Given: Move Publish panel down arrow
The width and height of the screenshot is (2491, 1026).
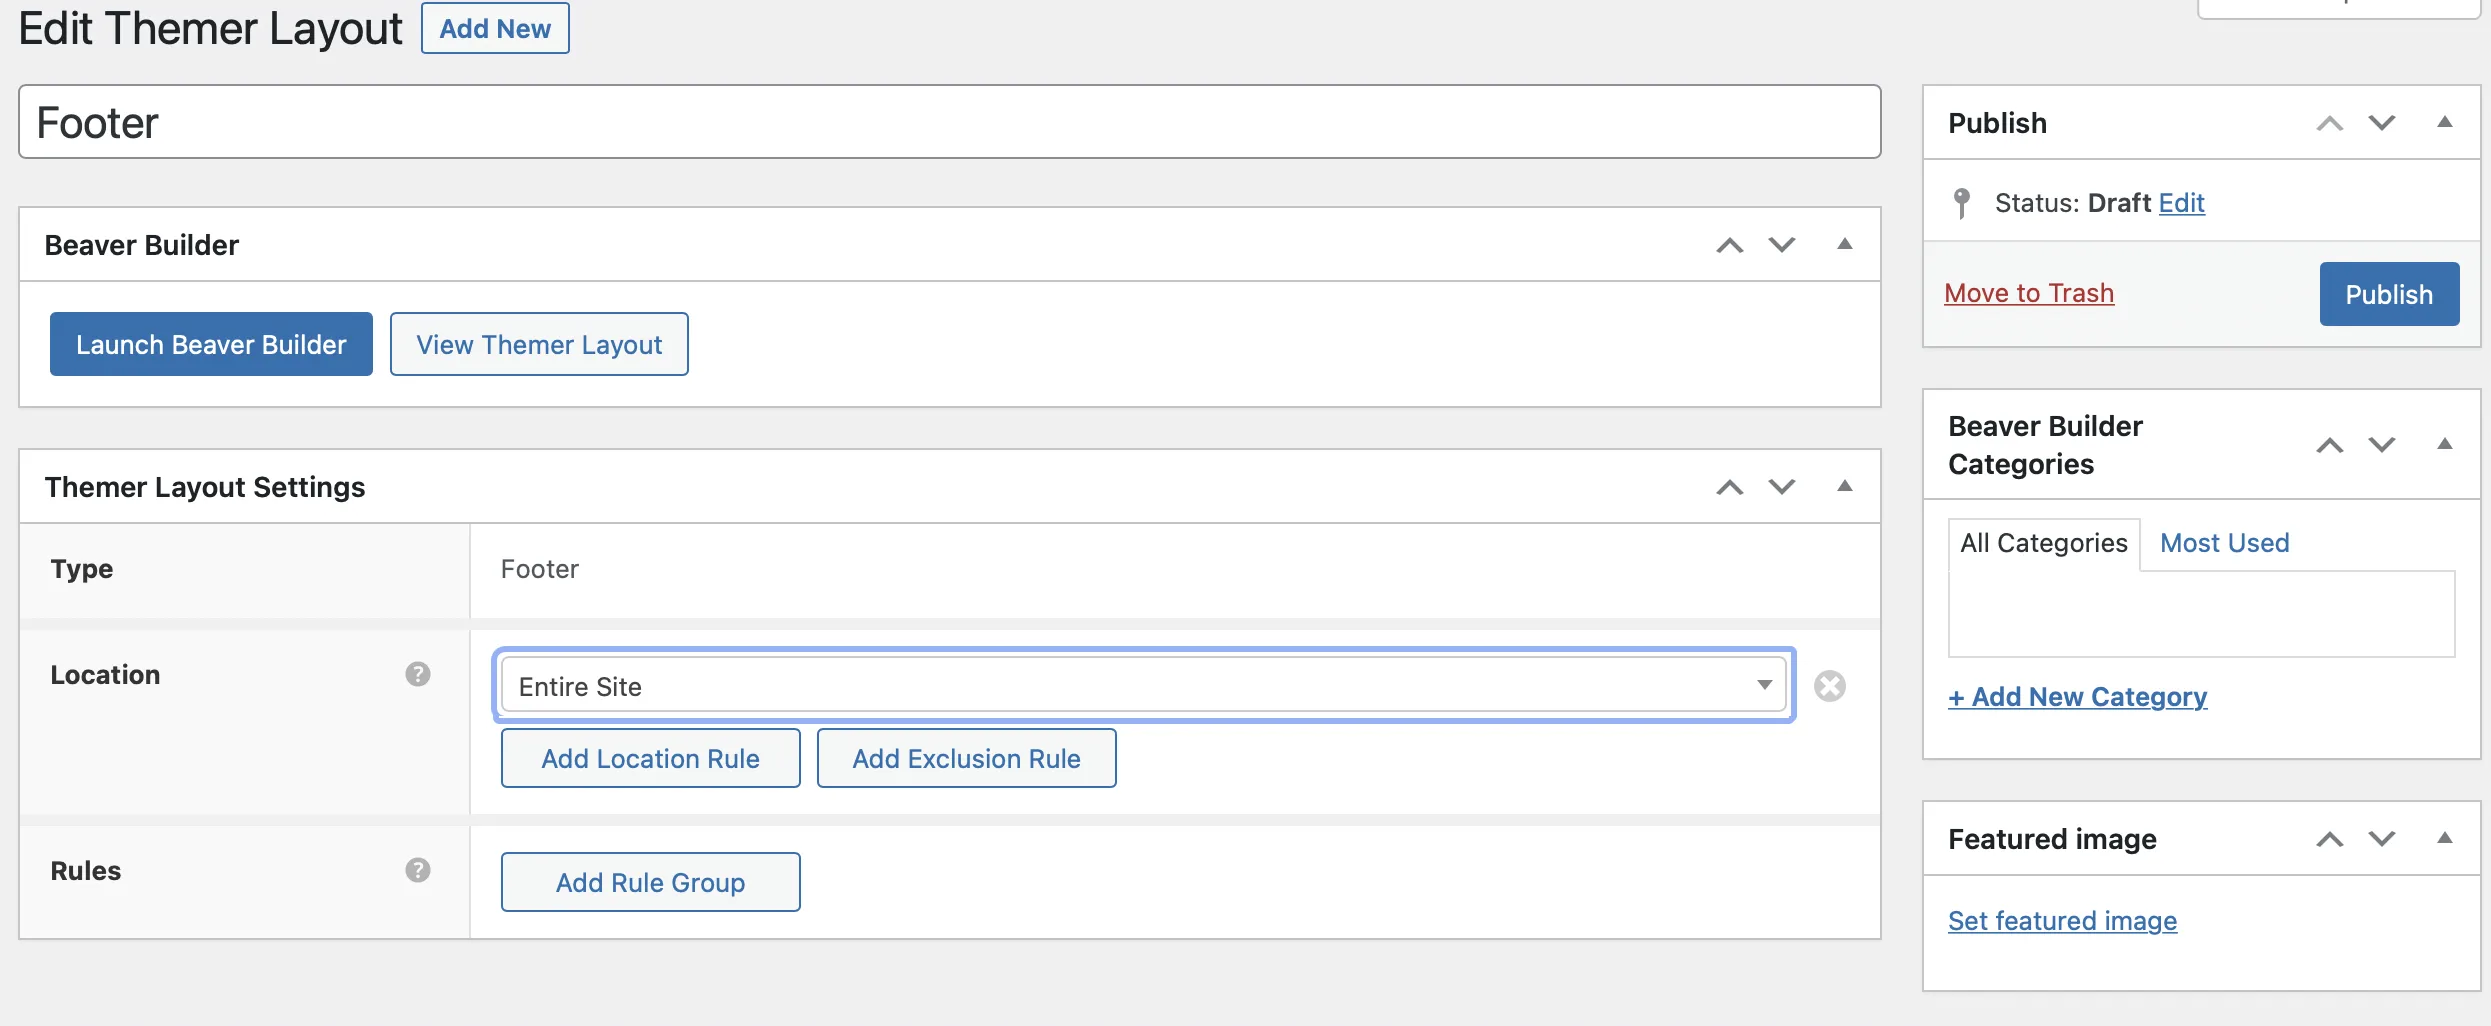Looking at the screenshot, I should pos(2382,123).
